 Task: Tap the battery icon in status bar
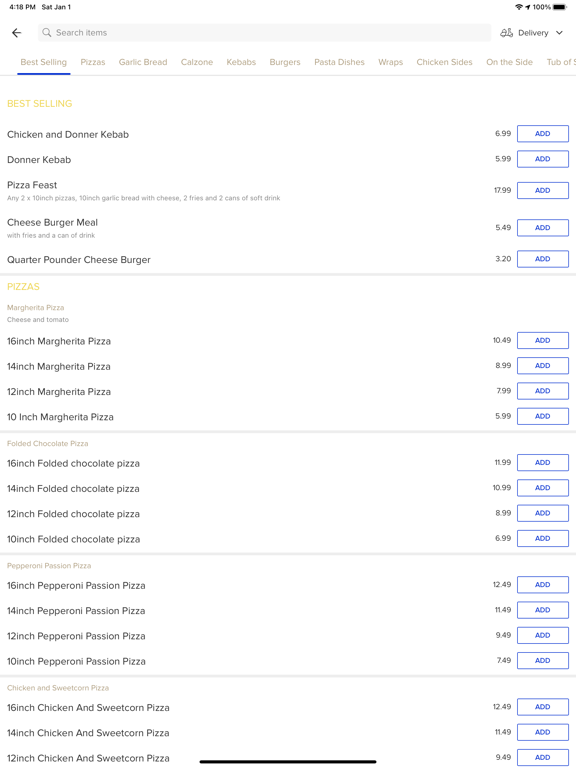pos(560,7)
